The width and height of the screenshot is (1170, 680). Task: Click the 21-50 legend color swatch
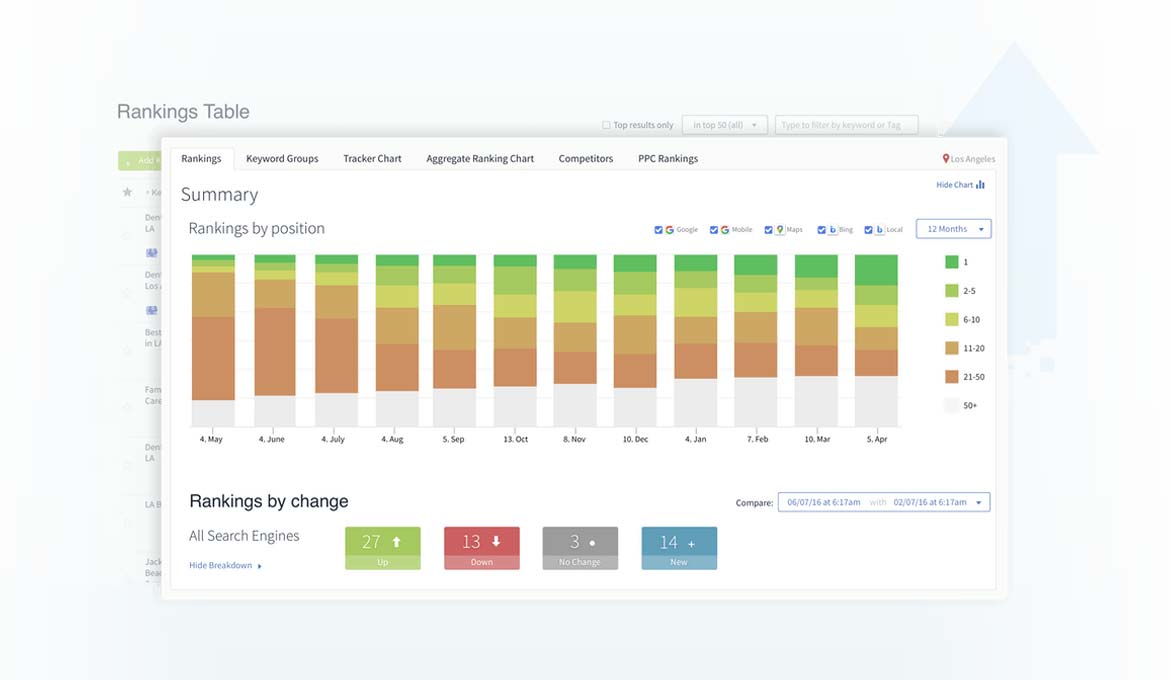[x=952, y=377]
